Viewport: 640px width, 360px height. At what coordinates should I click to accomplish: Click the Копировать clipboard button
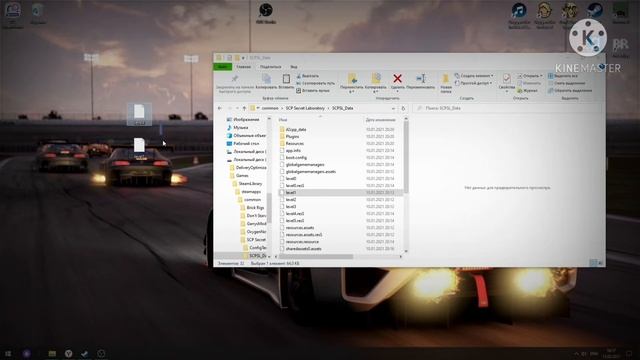(266, 82)
